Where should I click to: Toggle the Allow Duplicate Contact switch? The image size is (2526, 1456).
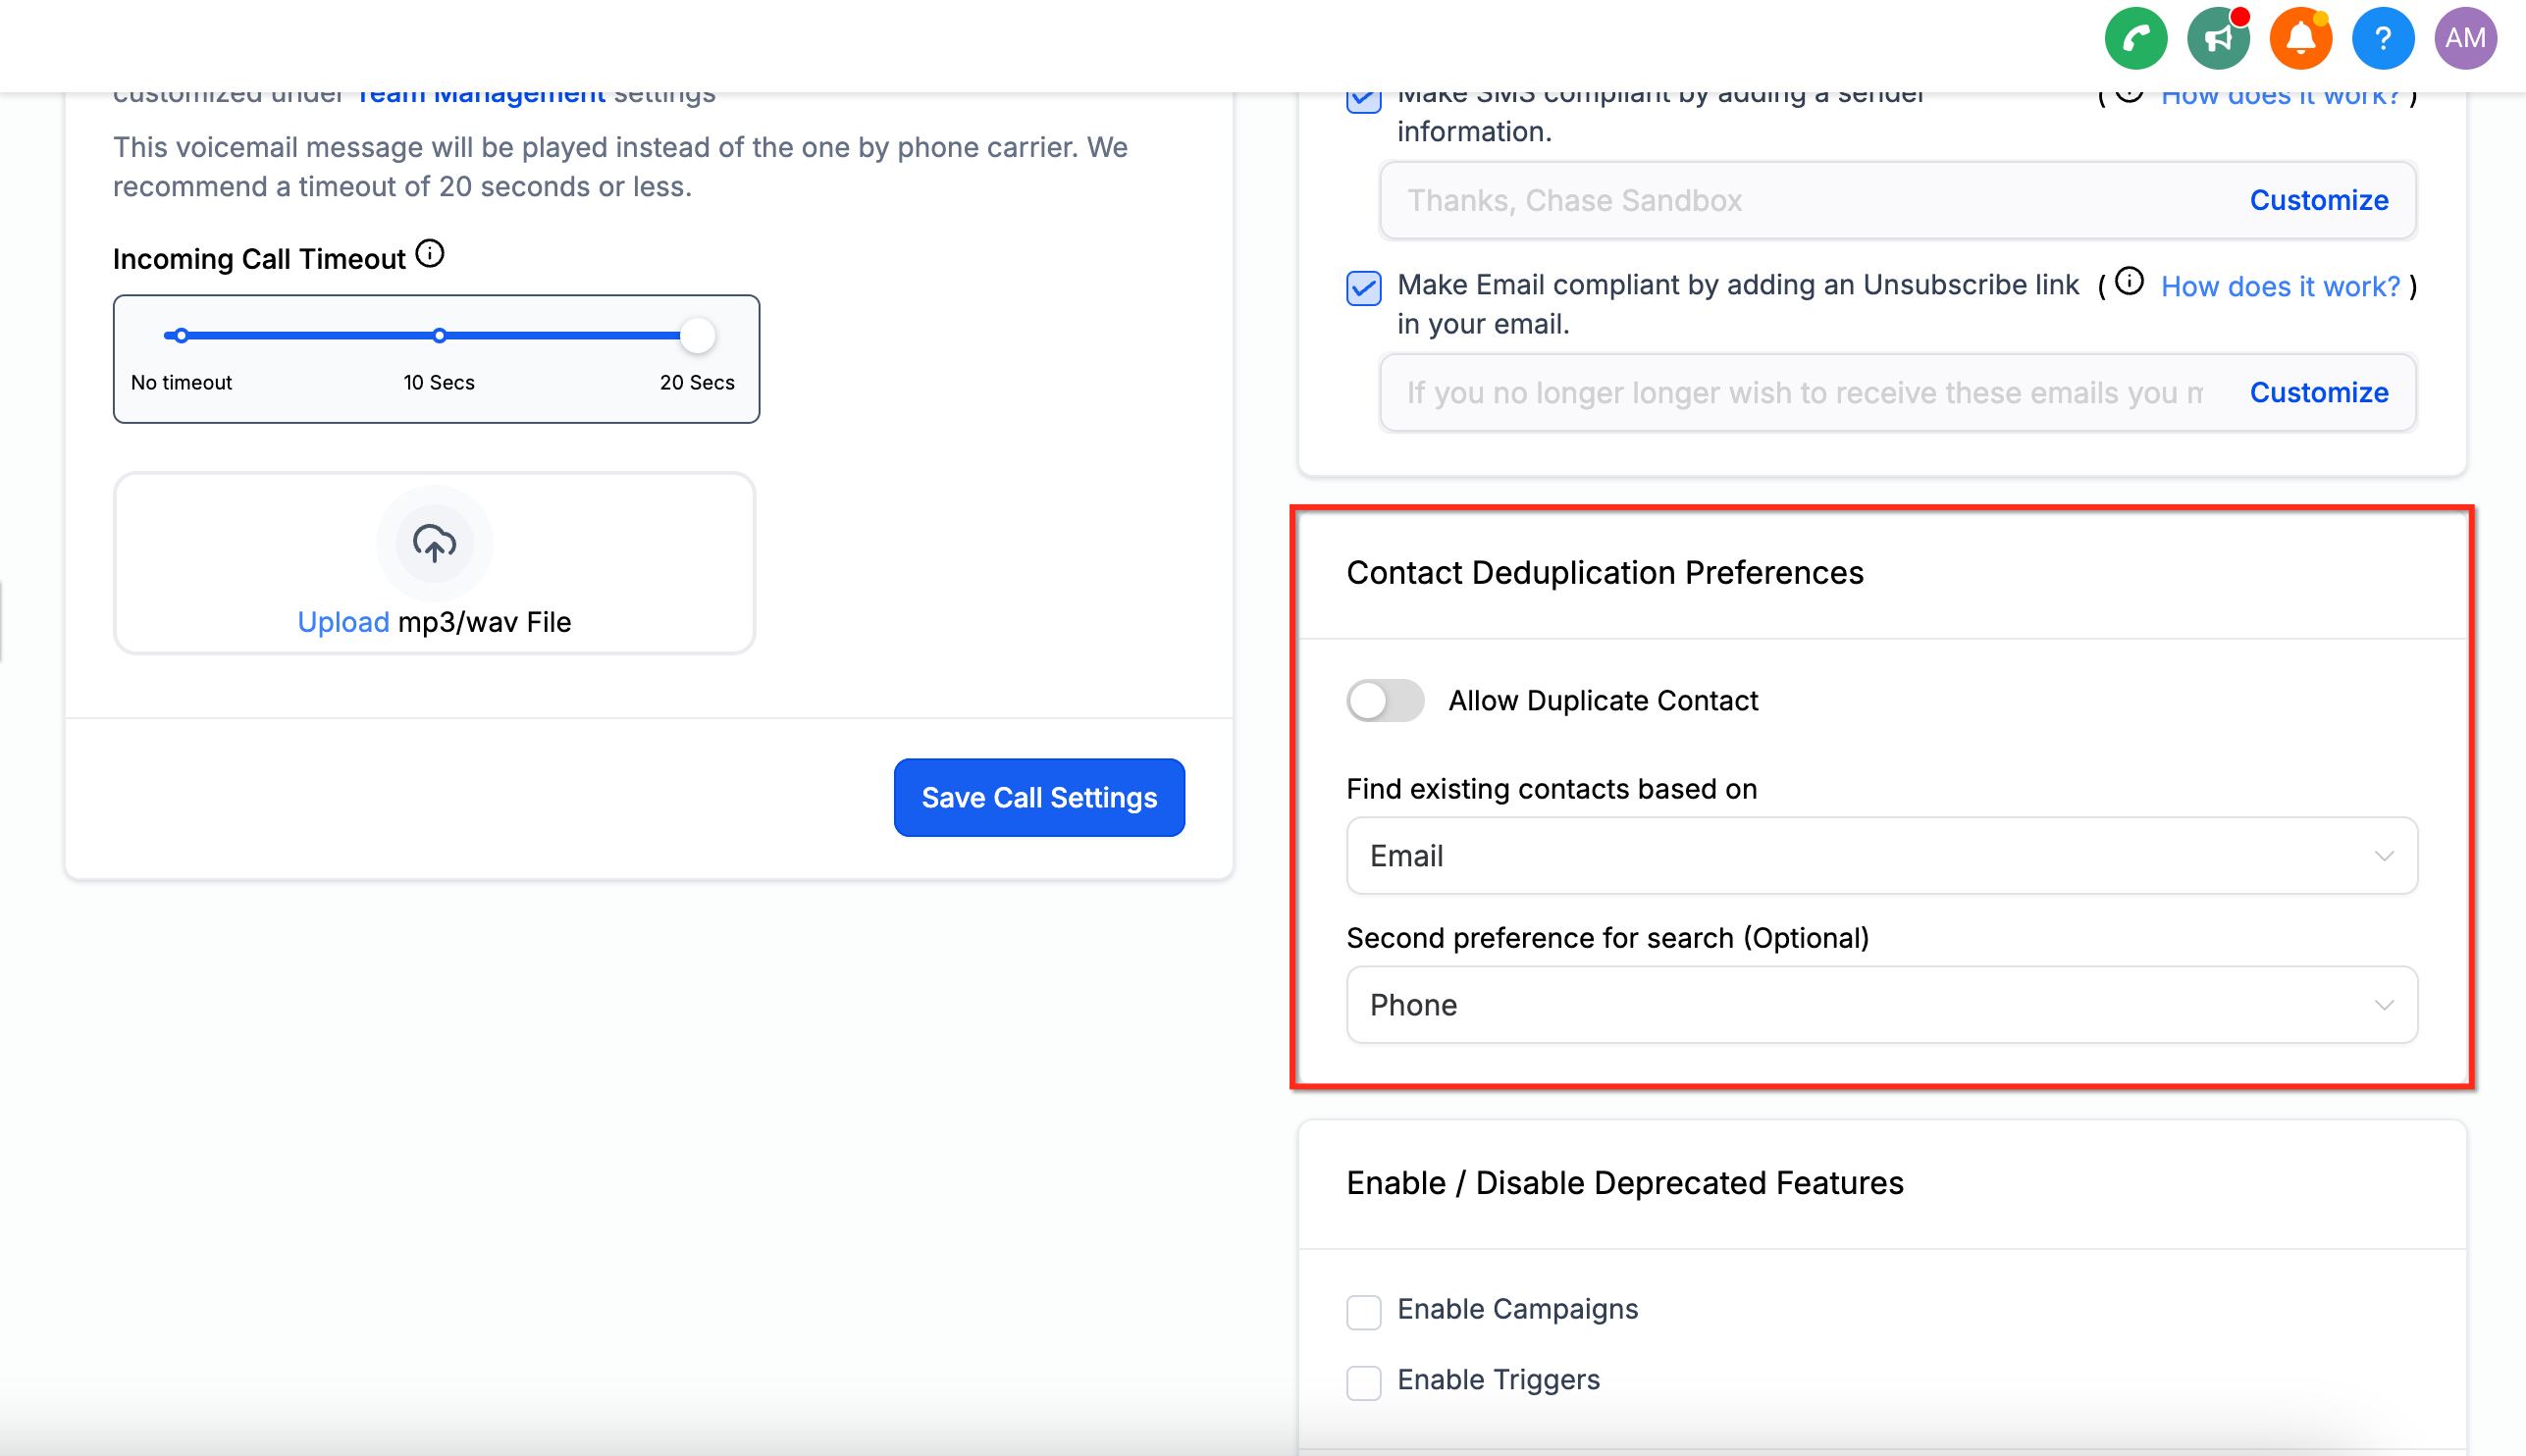point(1385,700)
